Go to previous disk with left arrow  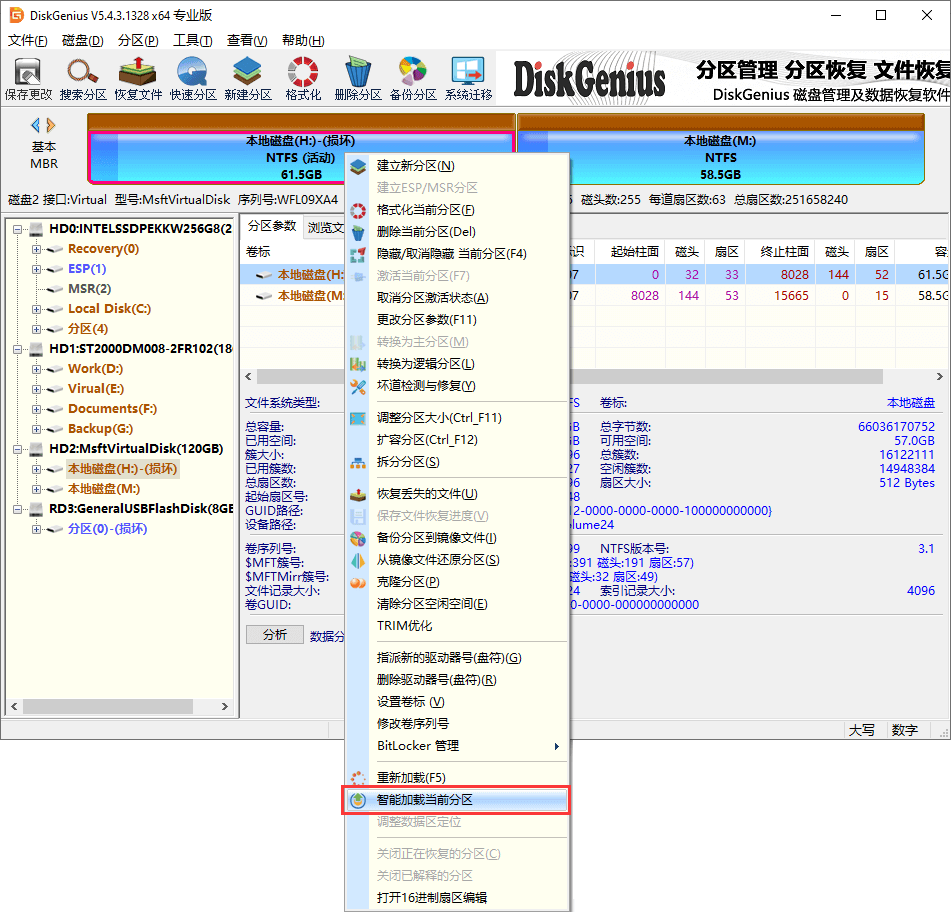35,126
